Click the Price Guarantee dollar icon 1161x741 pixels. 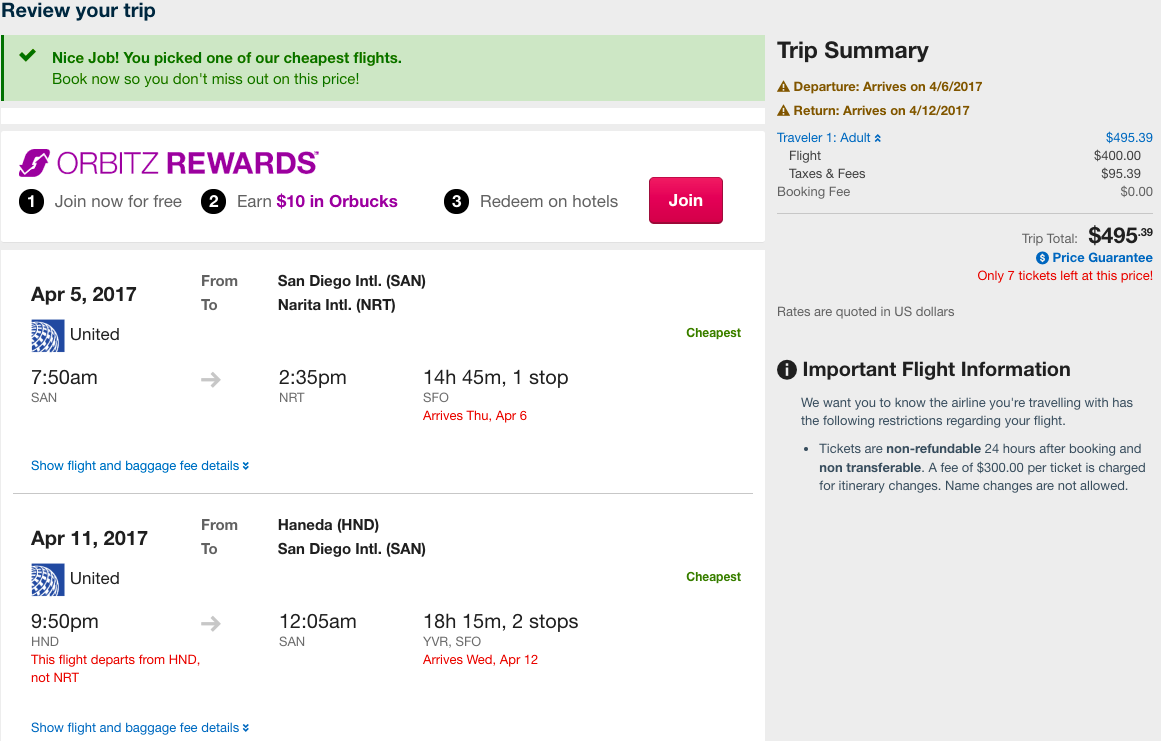(1042, 258)
